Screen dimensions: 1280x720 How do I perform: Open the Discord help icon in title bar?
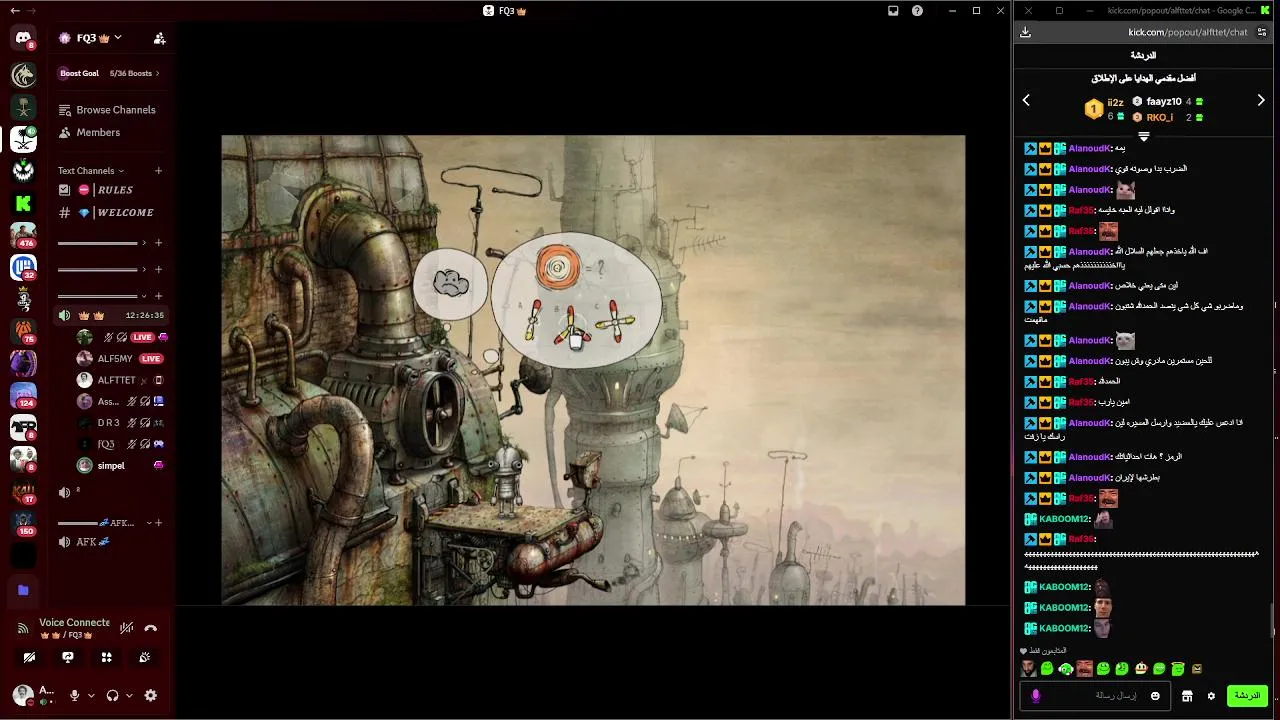coord(917,11)
